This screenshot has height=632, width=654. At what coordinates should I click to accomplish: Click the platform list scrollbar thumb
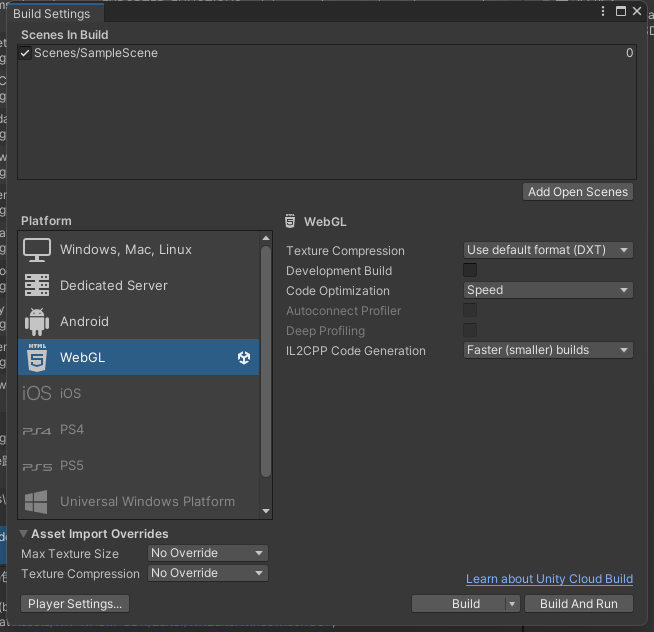pos(266,361)
